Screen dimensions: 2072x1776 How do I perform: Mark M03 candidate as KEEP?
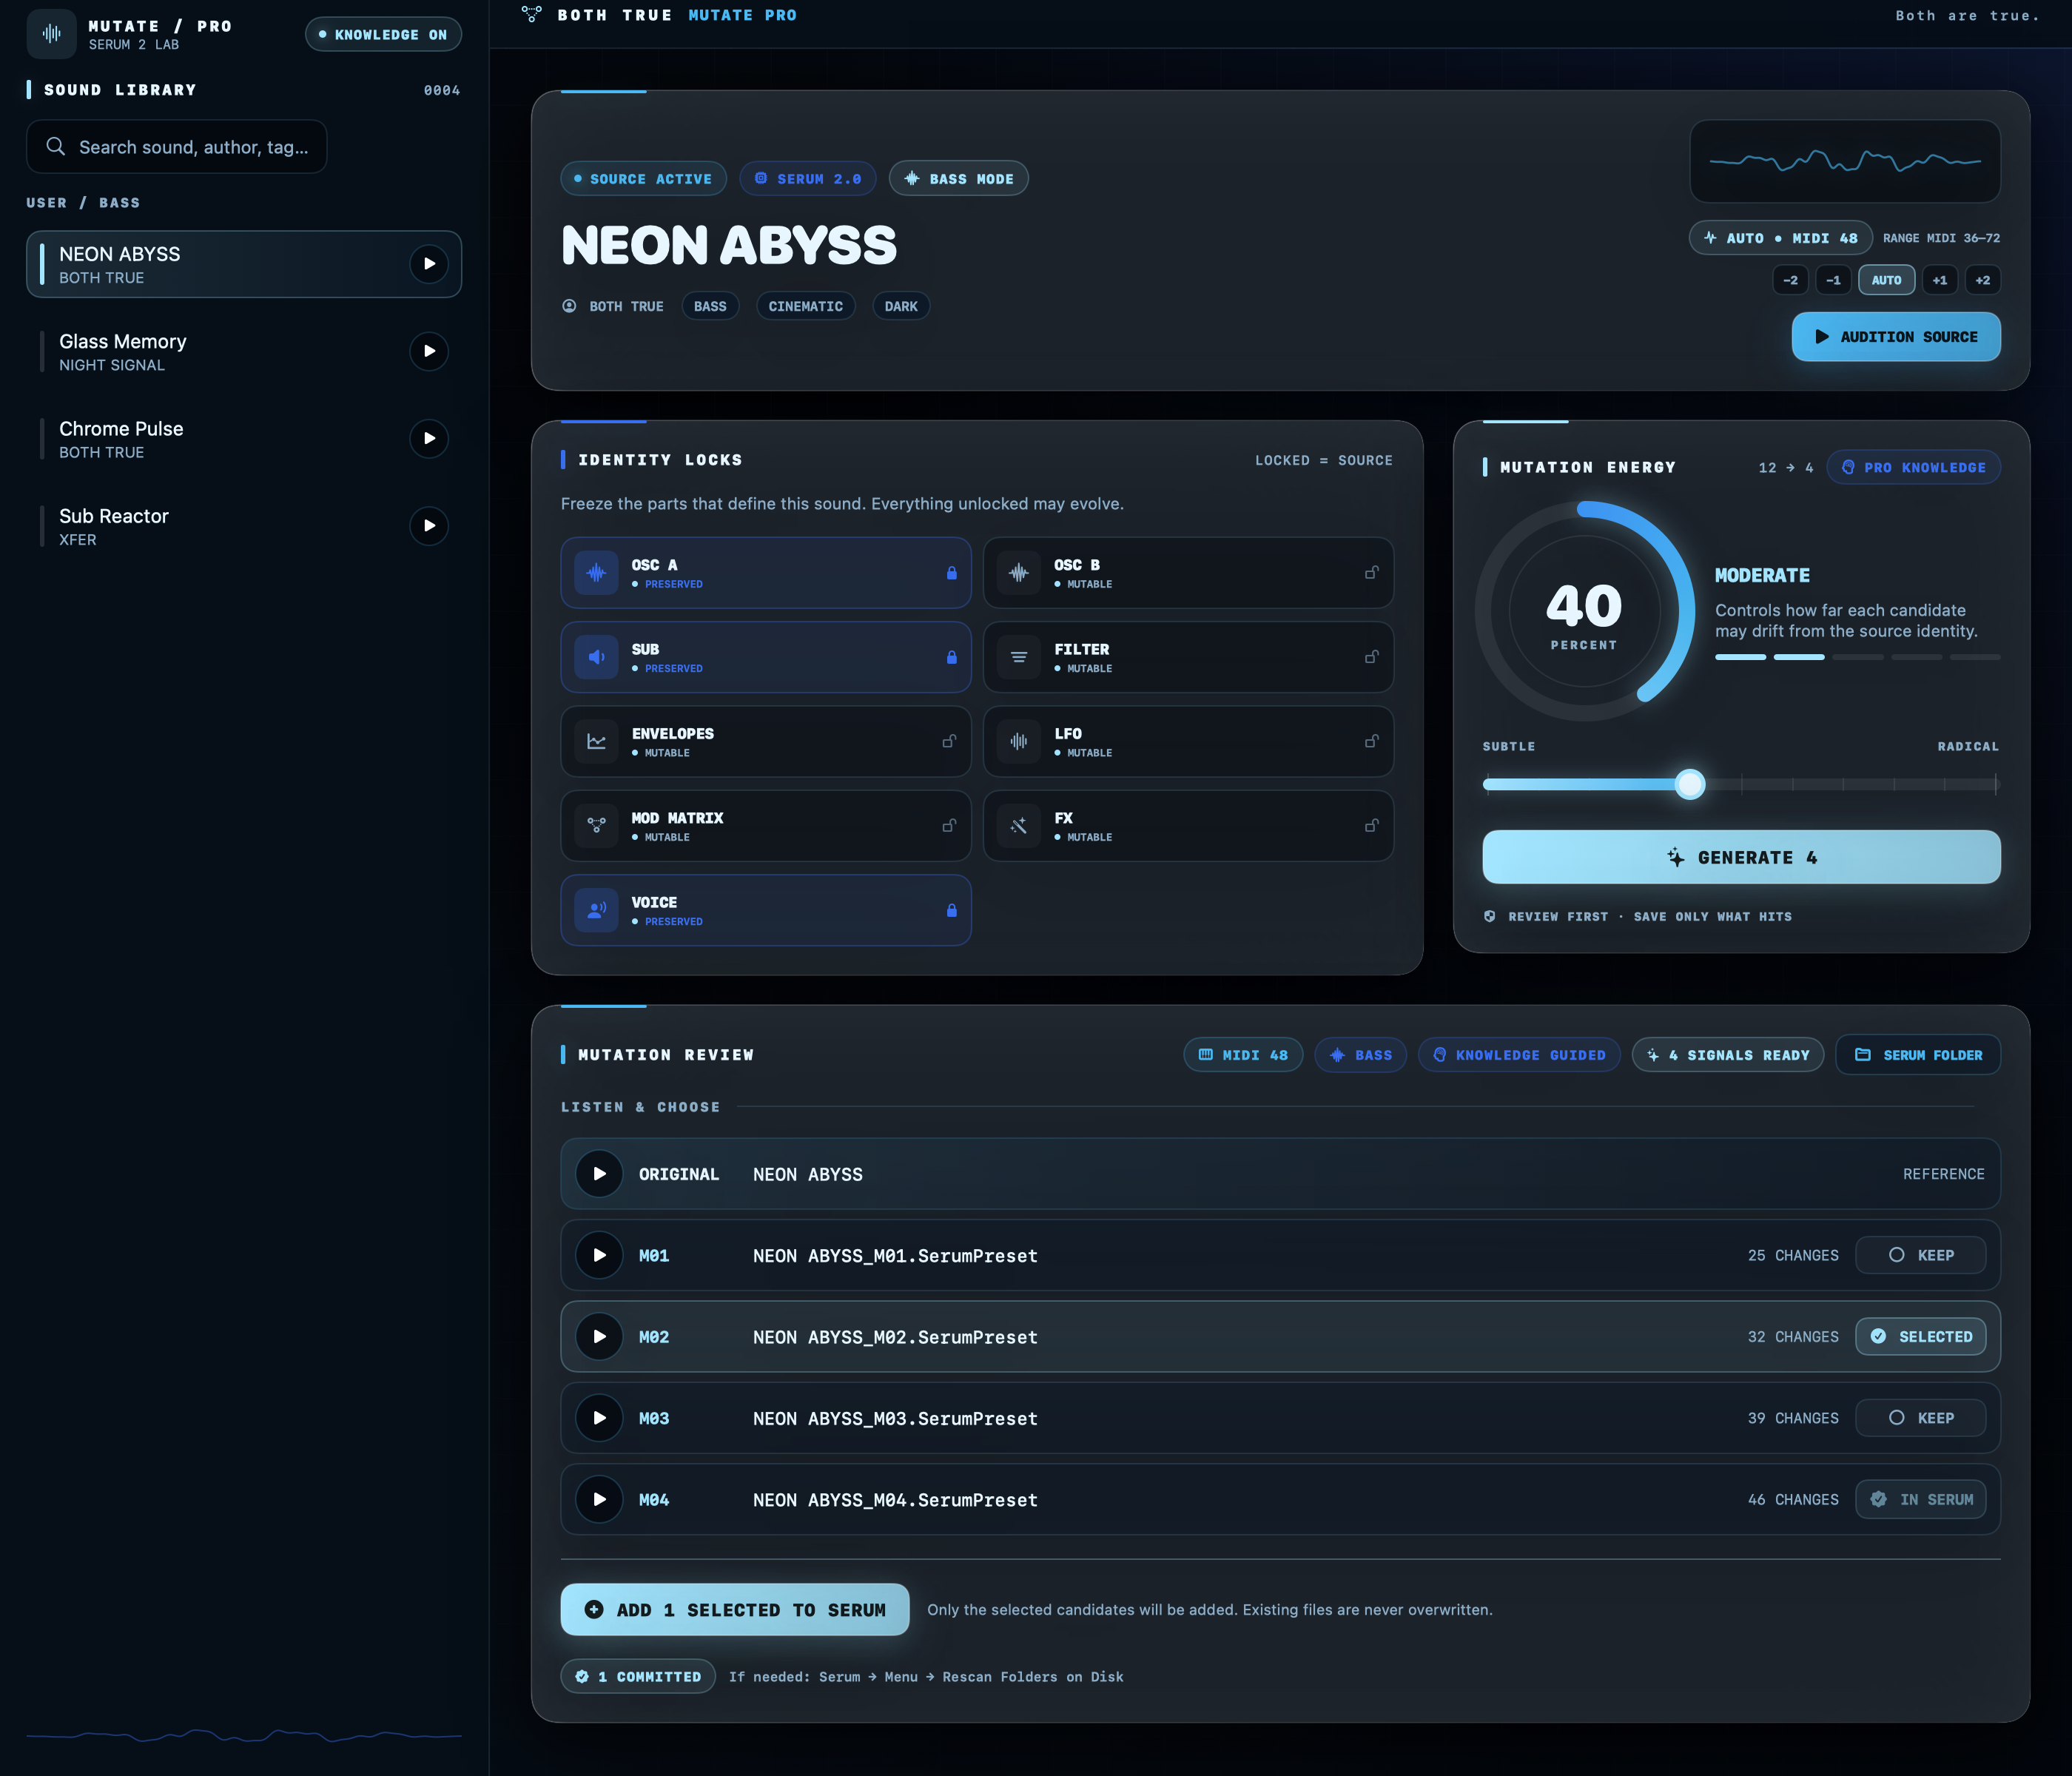click(x=1920, y=1418)
